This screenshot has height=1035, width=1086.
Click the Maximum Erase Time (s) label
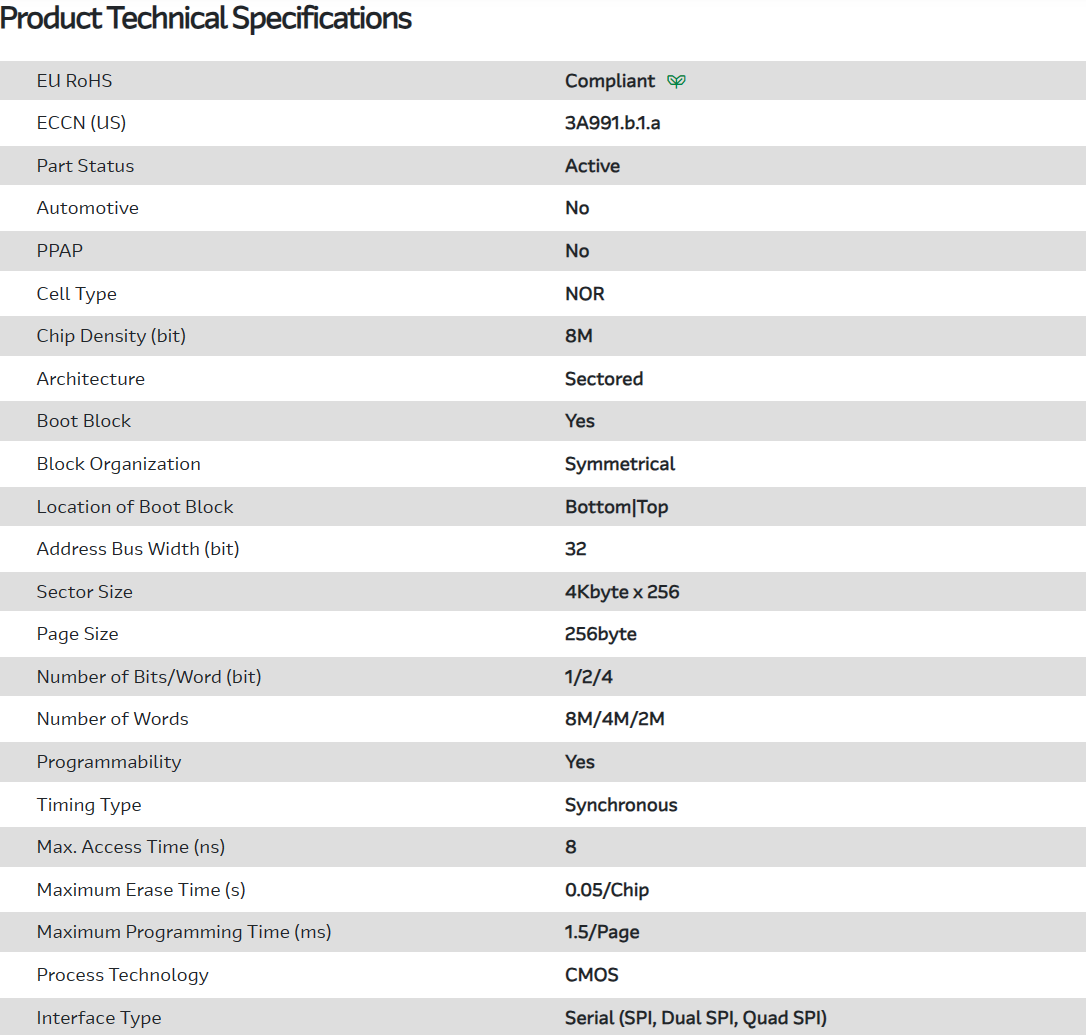point(141,890)
